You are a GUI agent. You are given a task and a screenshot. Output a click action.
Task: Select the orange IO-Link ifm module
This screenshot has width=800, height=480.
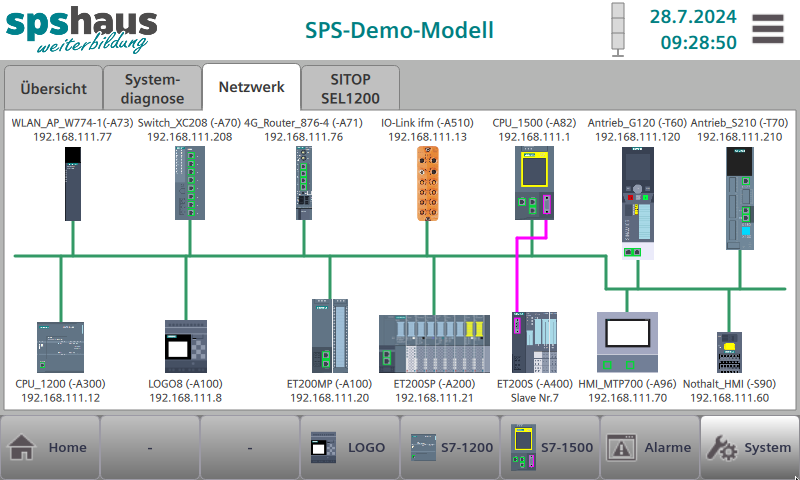click(428, 184)
